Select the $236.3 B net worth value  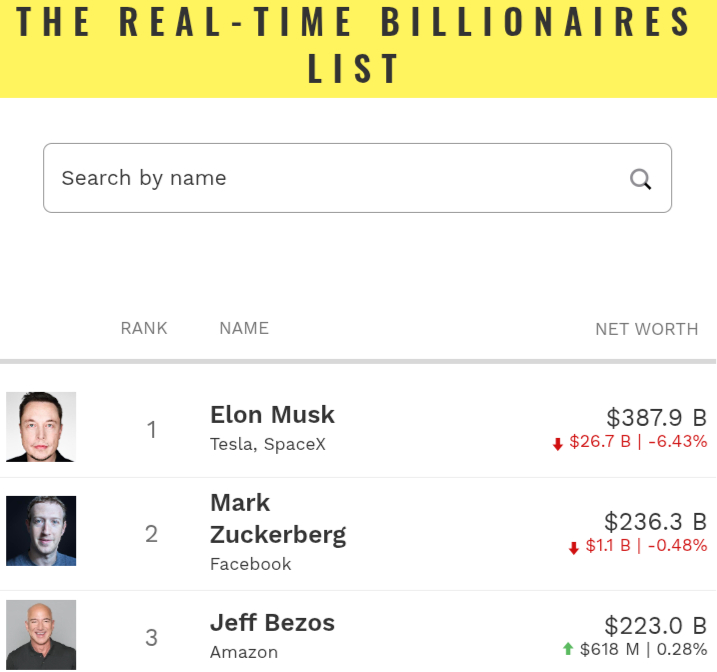(x=655, y=521)
